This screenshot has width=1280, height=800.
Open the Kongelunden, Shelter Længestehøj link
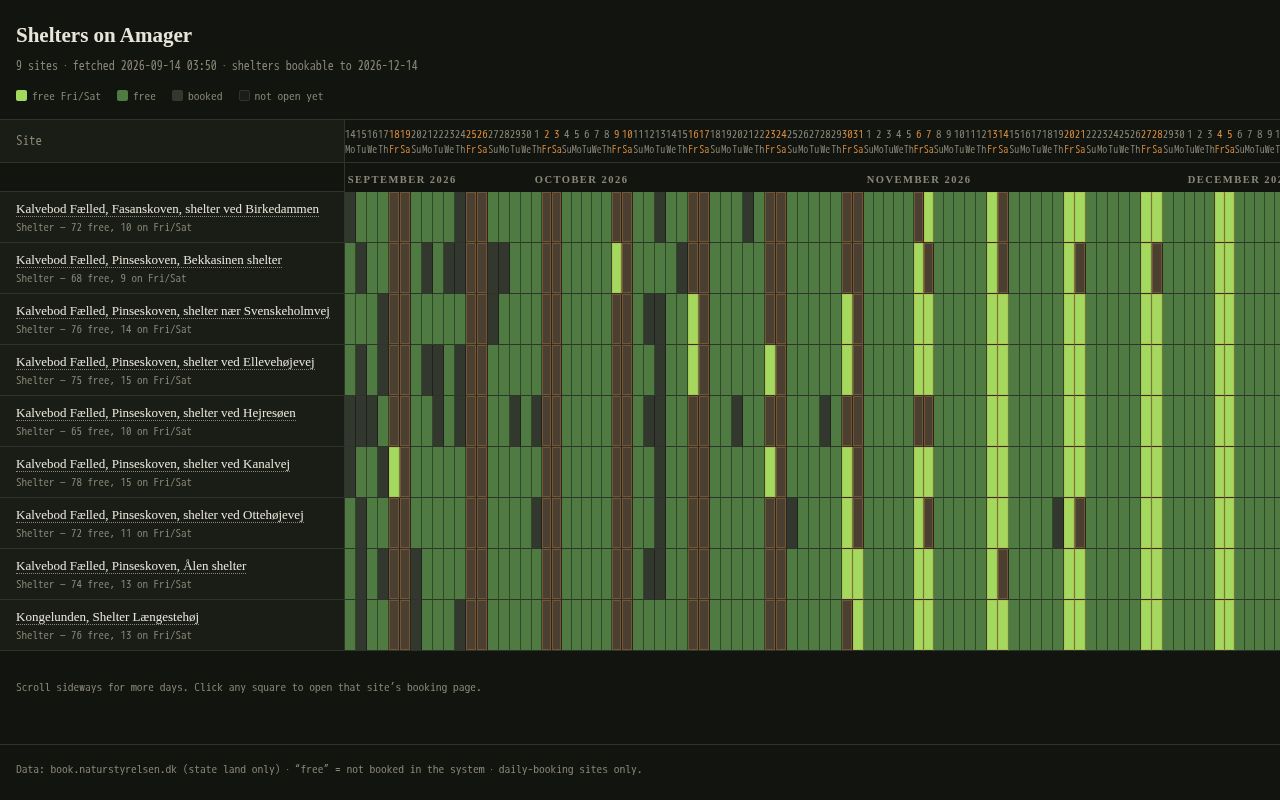pyautogui.click(x=107, y=617)
